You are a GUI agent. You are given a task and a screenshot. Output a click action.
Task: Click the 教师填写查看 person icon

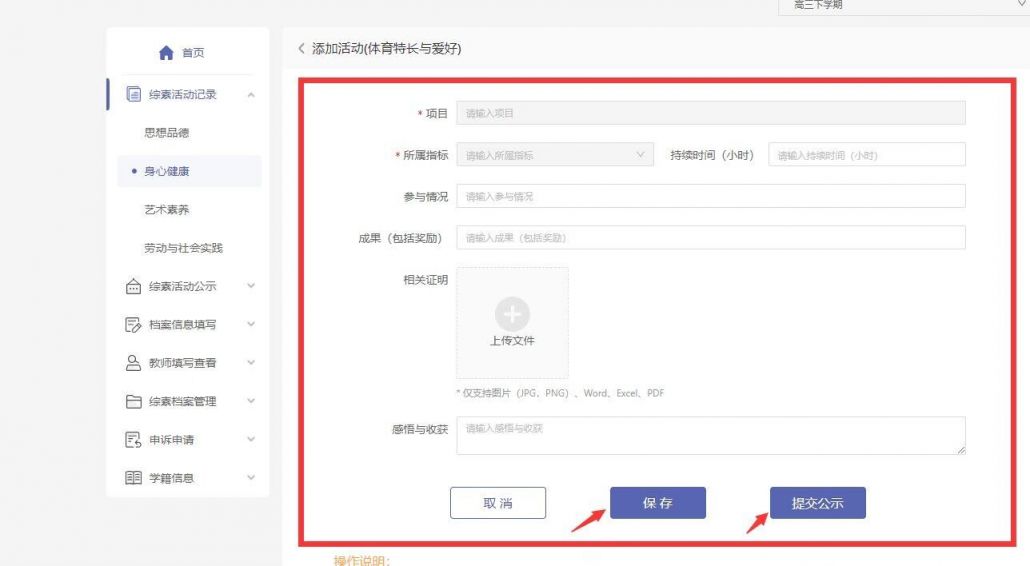(x=133, y=363)
